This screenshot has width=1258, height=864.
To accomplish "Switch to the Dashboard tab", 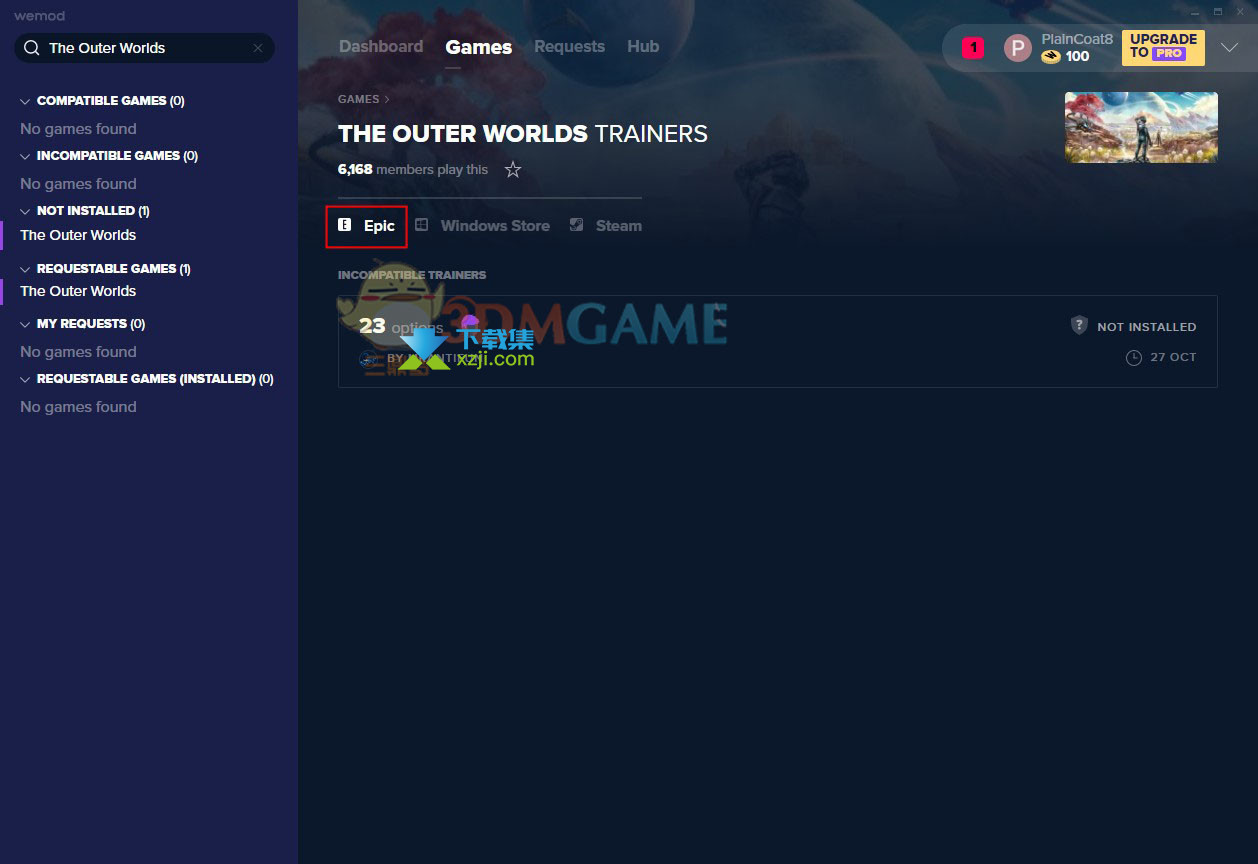I will pyautogui.click(x=381, y=46).
